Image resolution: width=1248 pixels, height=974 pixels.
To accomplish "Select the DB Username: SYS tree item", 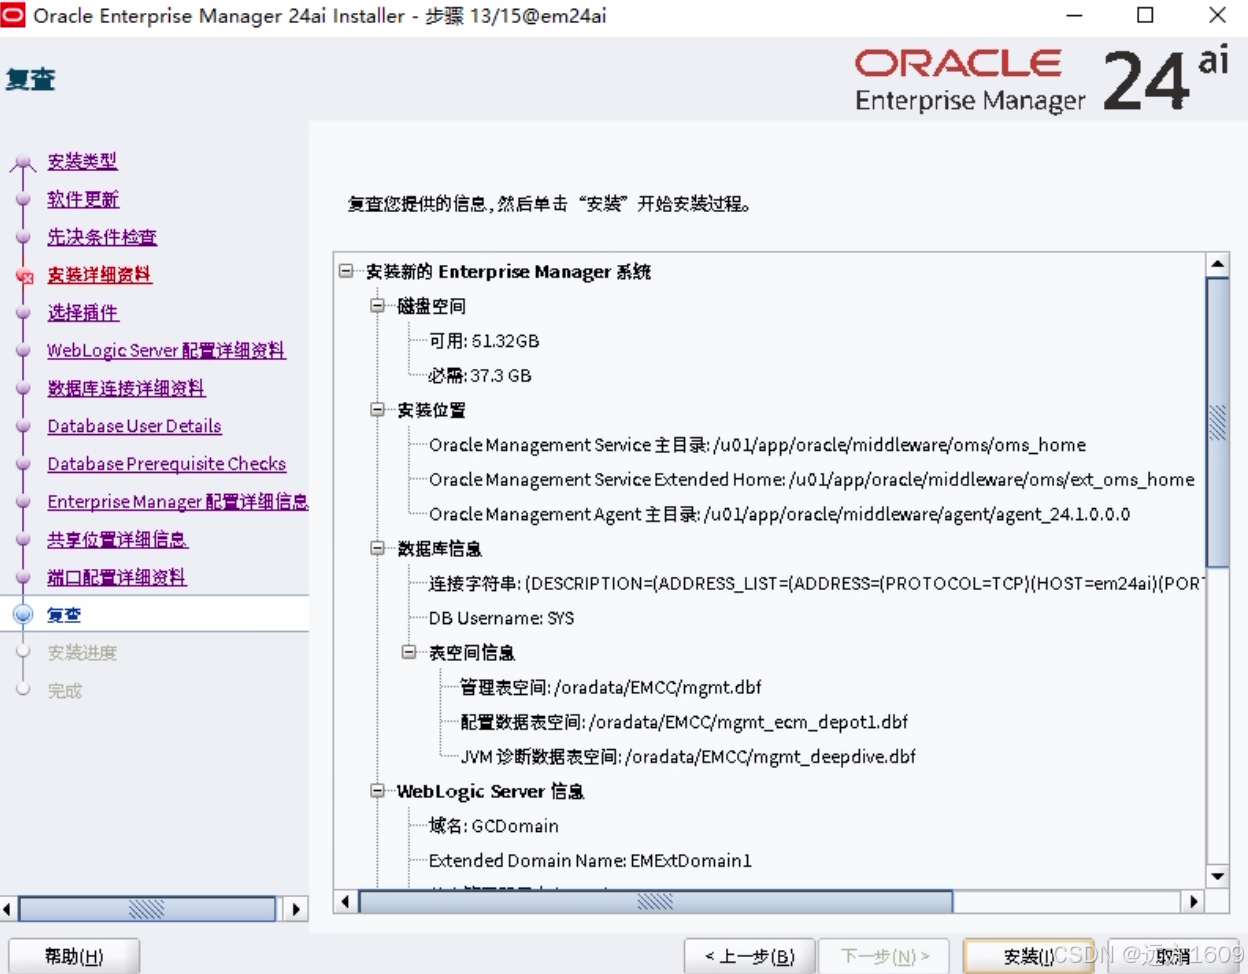I will click(501, 618).
